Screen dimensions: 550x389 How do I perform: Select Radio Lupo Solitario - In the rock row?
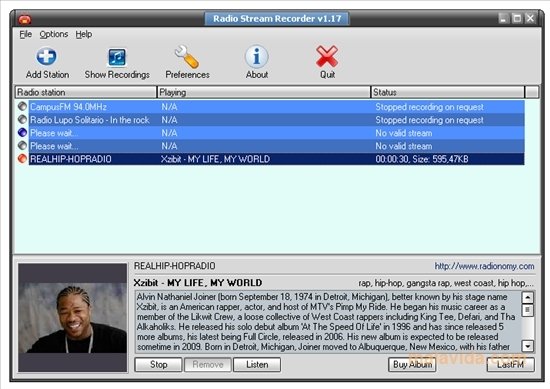pyautogui.click(x=276, y=120)
